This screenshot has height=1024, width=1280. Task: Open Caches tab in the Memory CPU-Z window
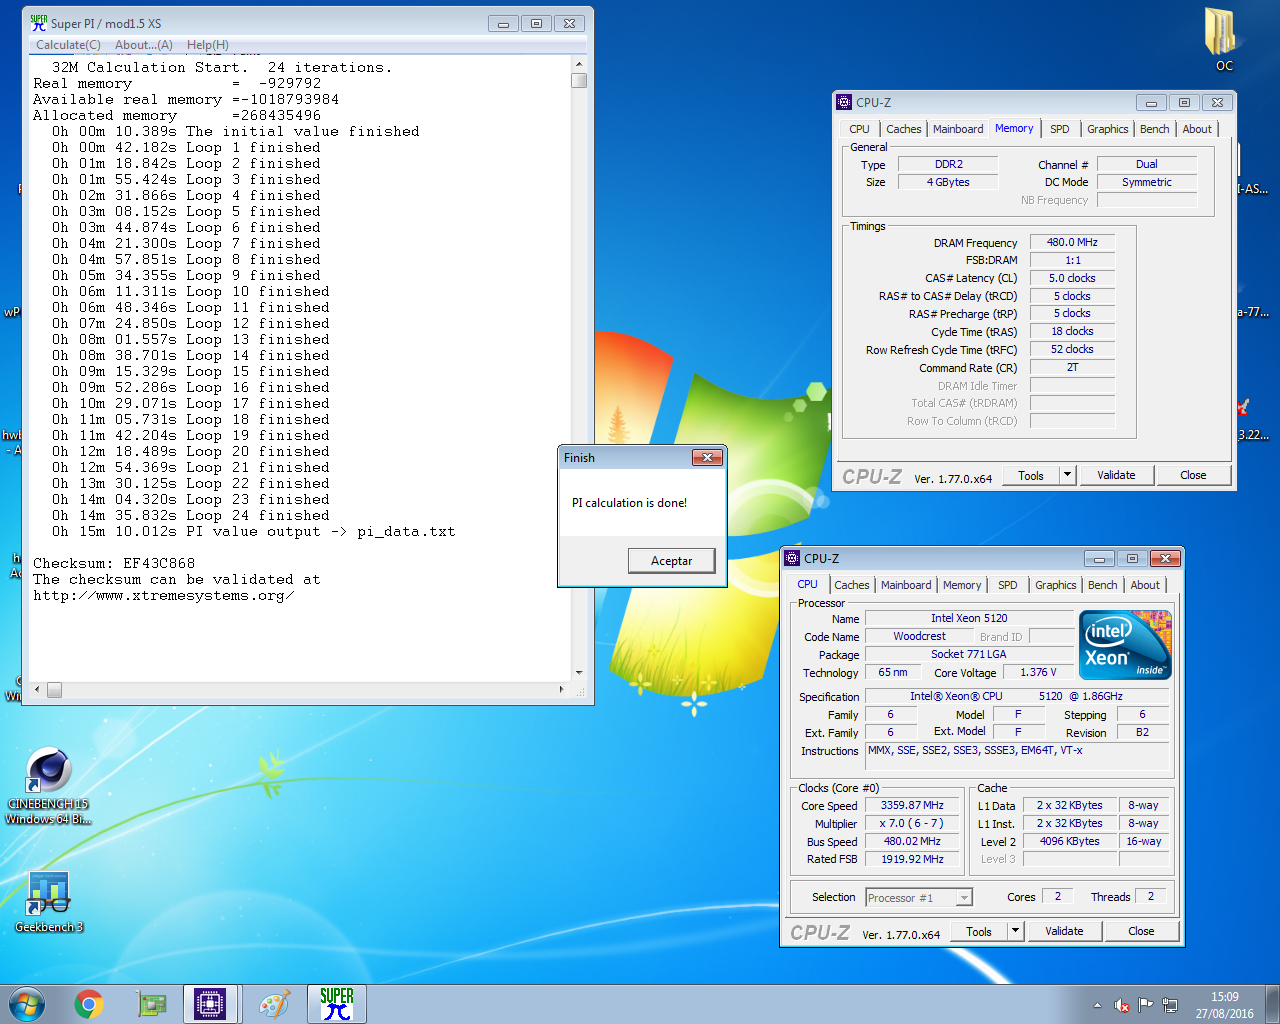pyautogui.click(x=904, y=129)
